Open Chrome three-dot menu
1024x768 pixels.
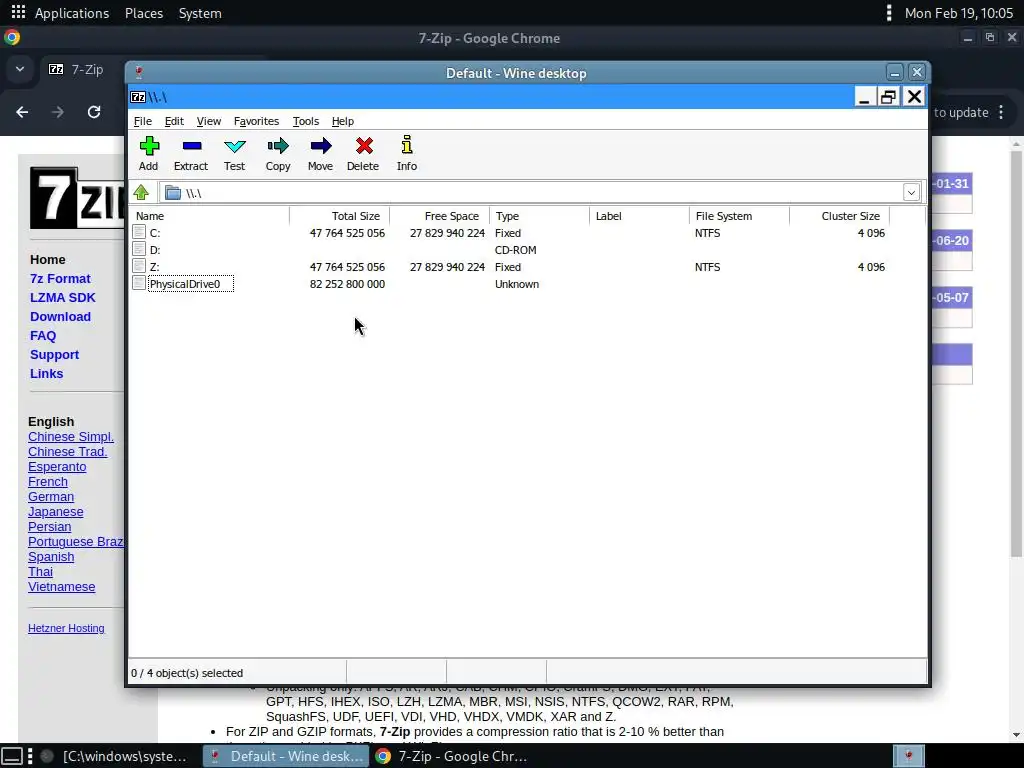(1001, 112)
